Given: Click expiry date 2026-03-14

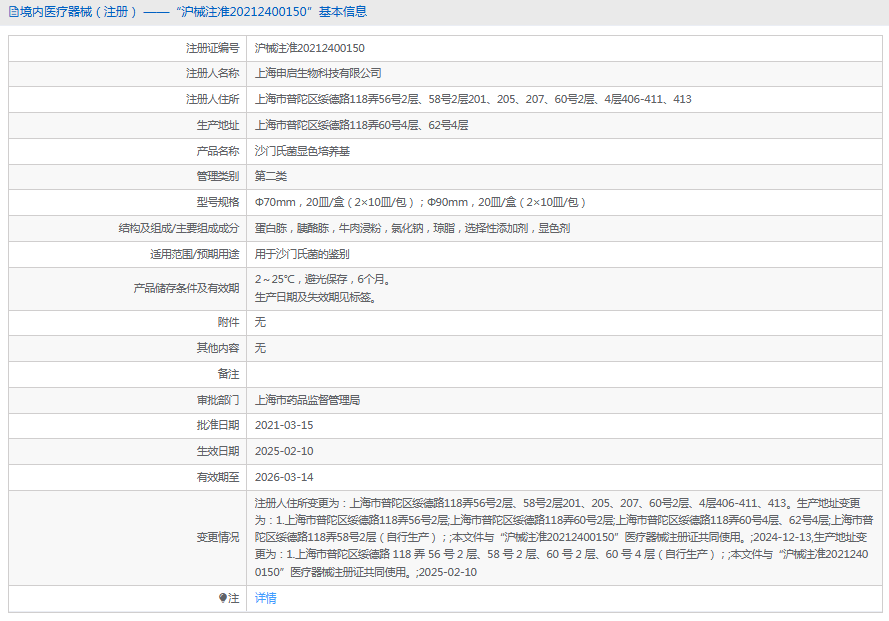Looking at the screenshot, I should pyautogui.click(x=284, y=478).
